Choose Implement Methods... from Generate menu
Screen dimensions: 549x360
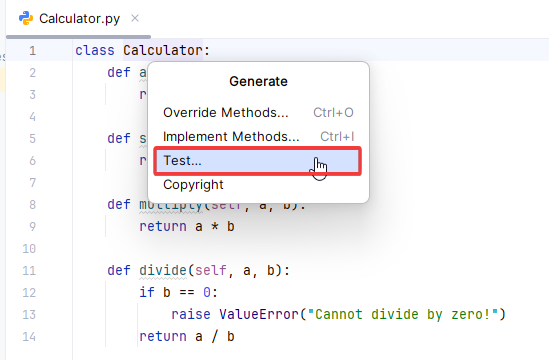click(x=258, y=137)
